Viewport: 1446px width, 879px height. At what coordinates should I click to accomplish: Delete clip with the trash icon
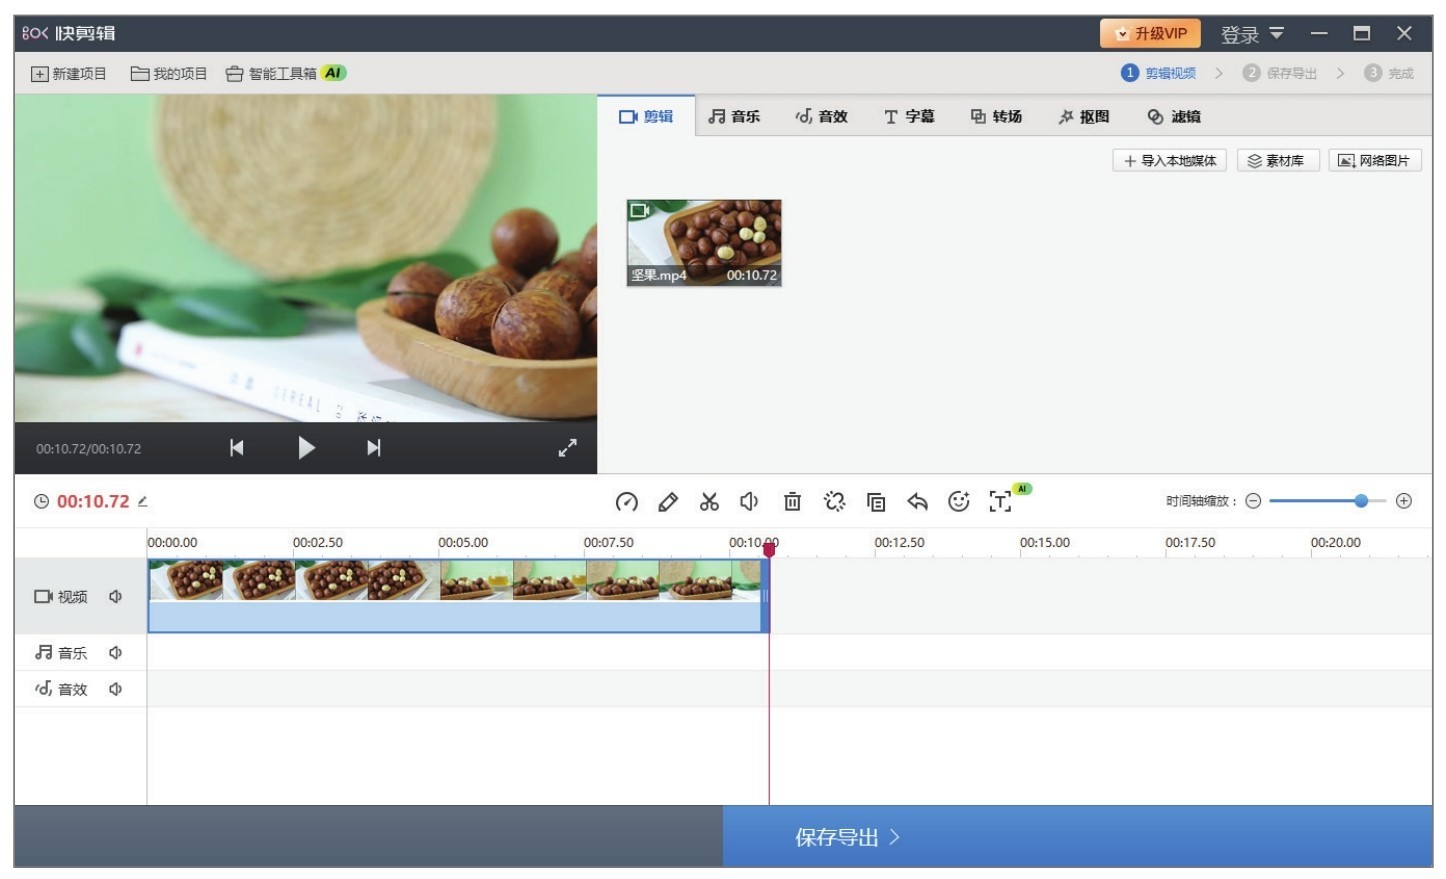[792, 502]
